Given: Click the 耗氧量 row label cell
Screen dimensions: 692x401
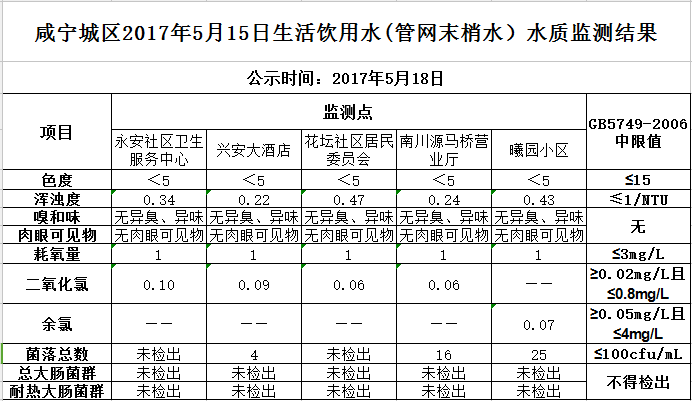Looking at the screenshot, I should coord(57,254).
